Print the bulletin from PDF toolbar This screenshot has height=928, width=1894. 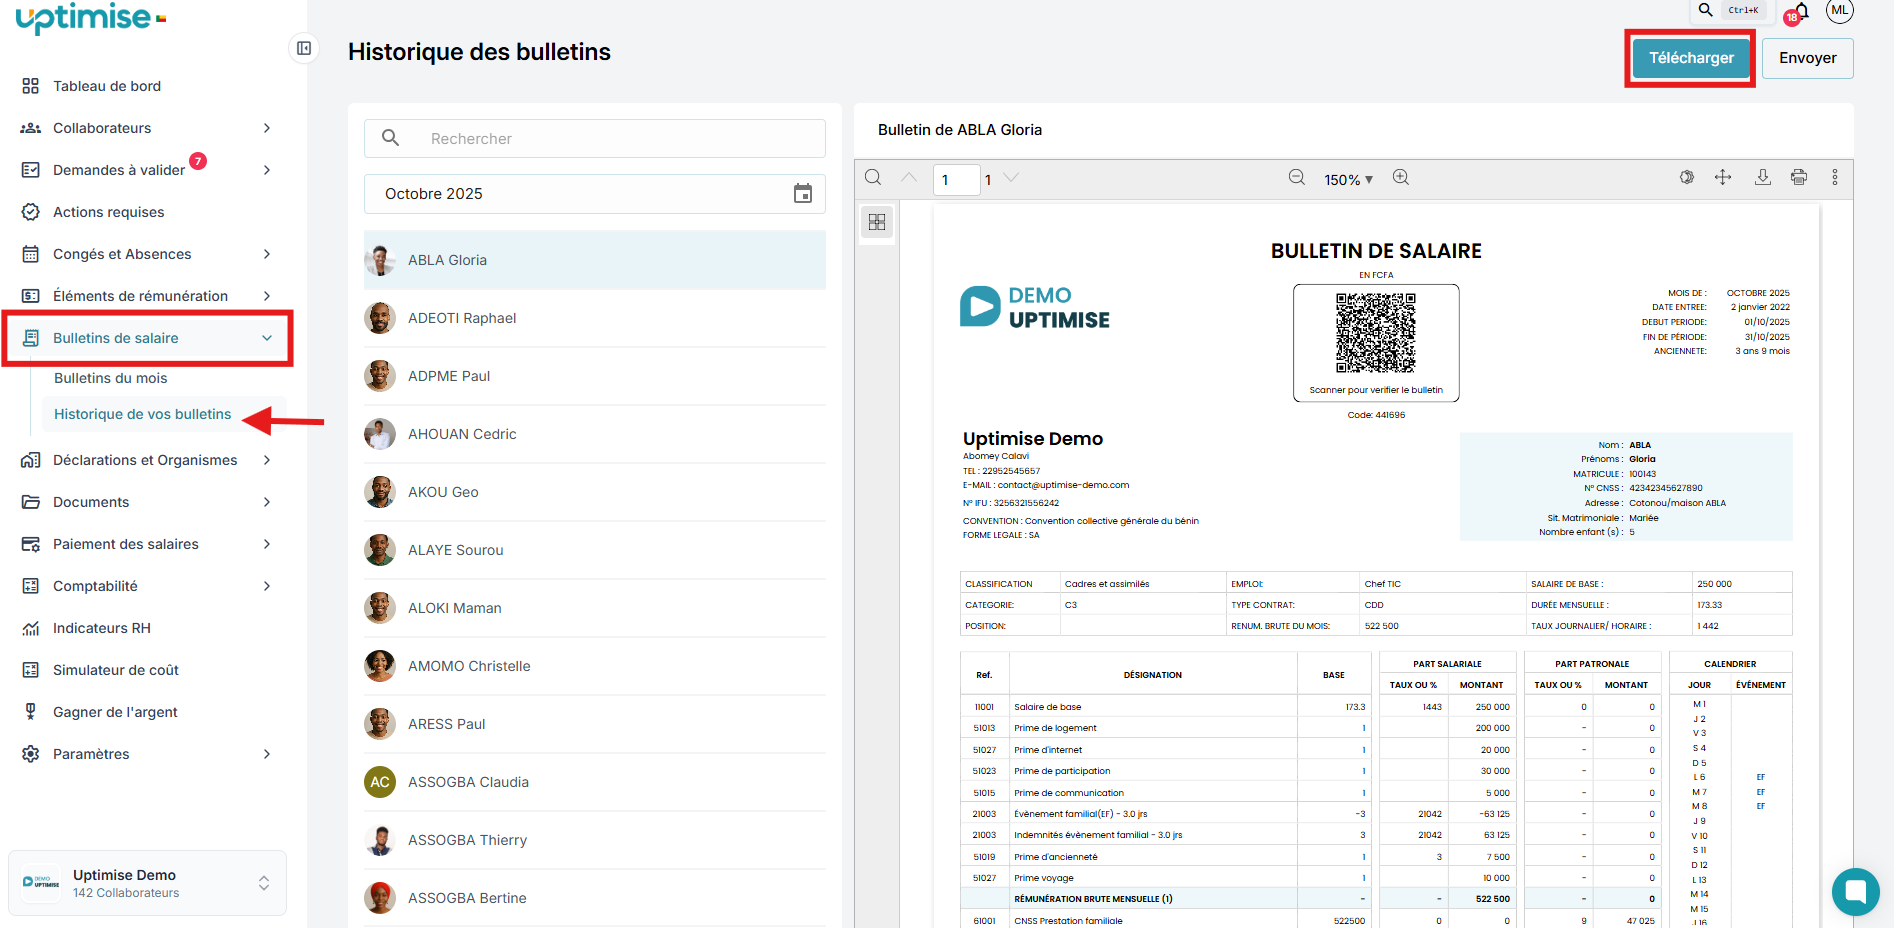(1799, 178)
